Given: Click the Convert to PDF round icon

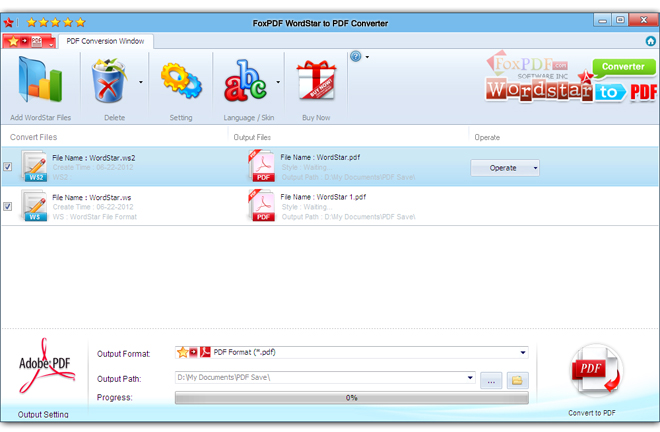Looking at the screenshot, I should (596, 371).
